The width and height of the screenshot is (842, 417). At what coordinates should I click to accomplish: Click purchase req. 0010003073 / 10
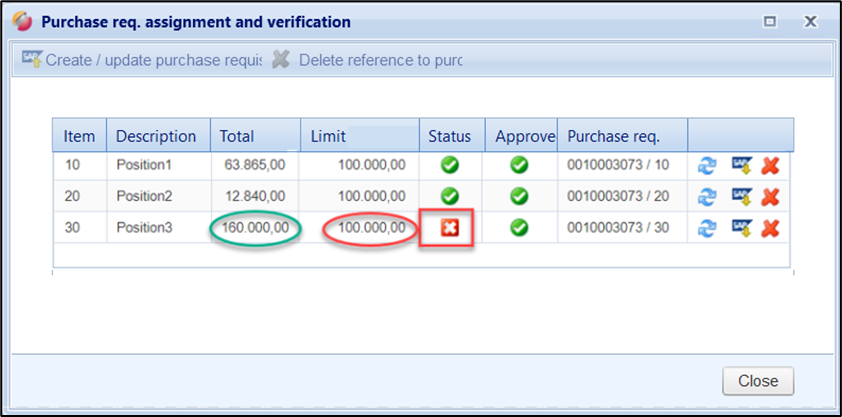click(x=618, y=165)
